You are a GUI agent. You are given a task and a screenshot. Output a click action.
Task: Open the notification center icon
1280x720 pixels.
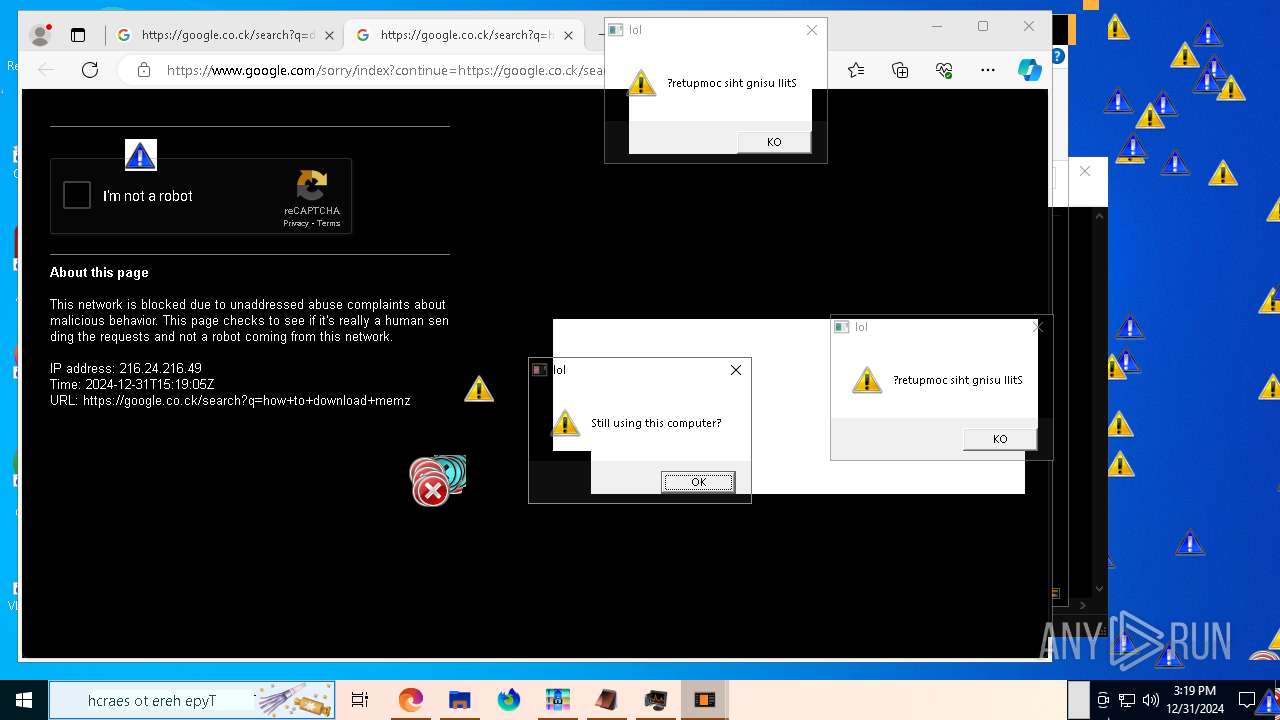1247,700
